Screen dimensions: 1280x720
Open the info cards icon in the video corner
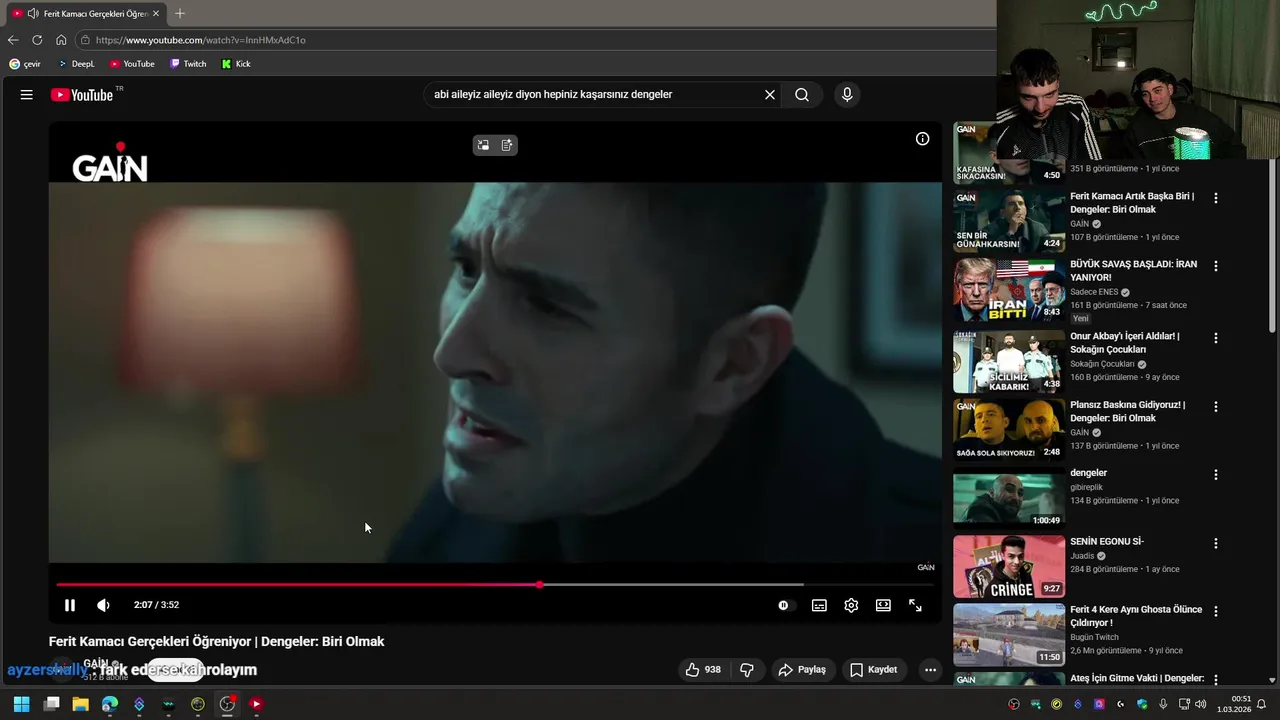tap(922, 139)
